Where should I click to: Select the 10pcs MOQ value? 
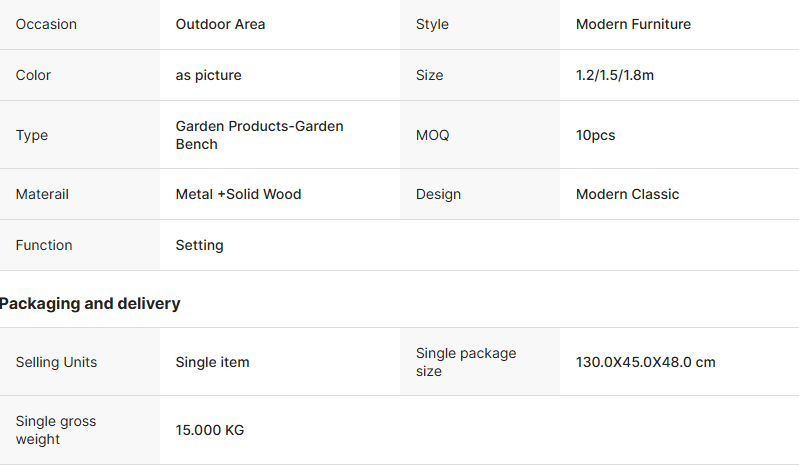pos(595,135)
